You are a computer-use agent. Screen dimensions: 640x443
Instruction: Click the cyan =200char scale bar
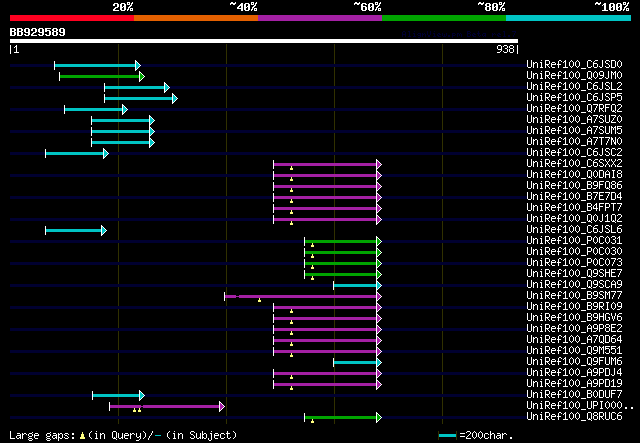pos(447,436)
